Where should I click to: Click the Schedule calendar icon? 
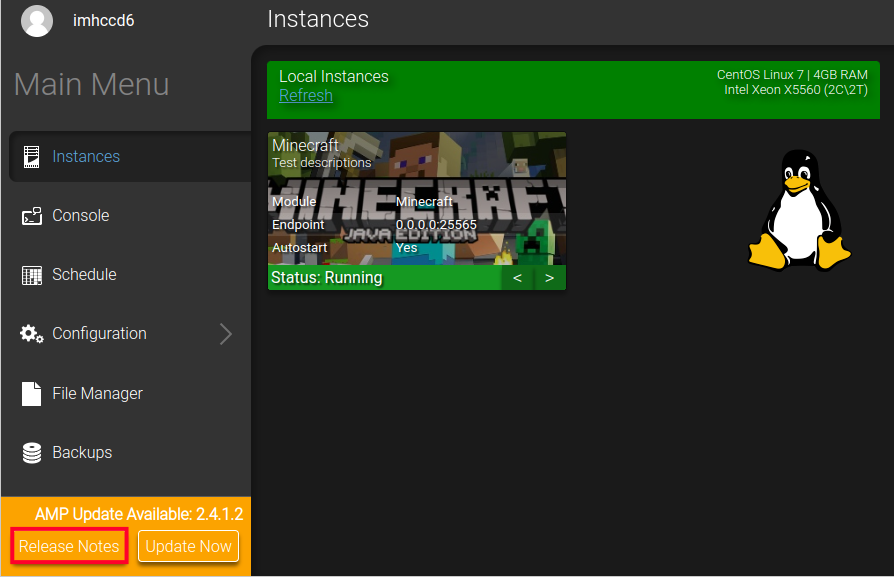click(x=29, y=274)
